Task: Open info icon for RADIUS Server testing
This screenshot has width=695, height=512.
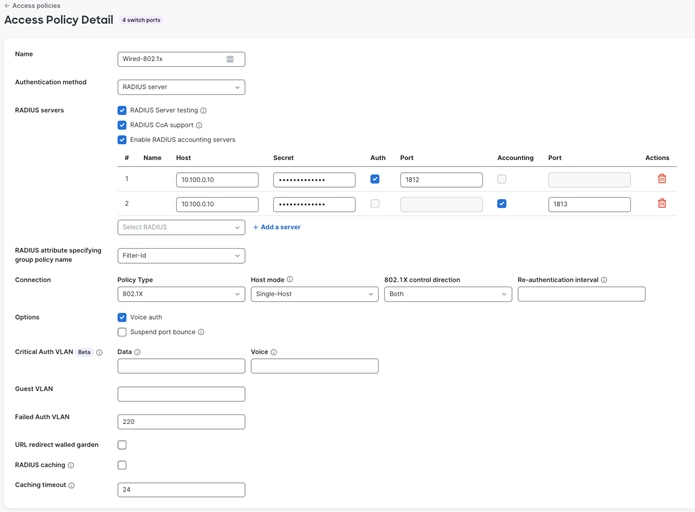Action: click(203, 110)
